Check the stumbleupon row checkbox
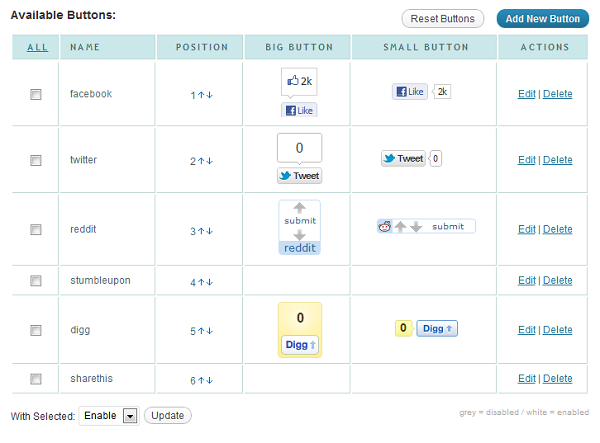Viewport: 600px width, 443px height. coord(36,281)
